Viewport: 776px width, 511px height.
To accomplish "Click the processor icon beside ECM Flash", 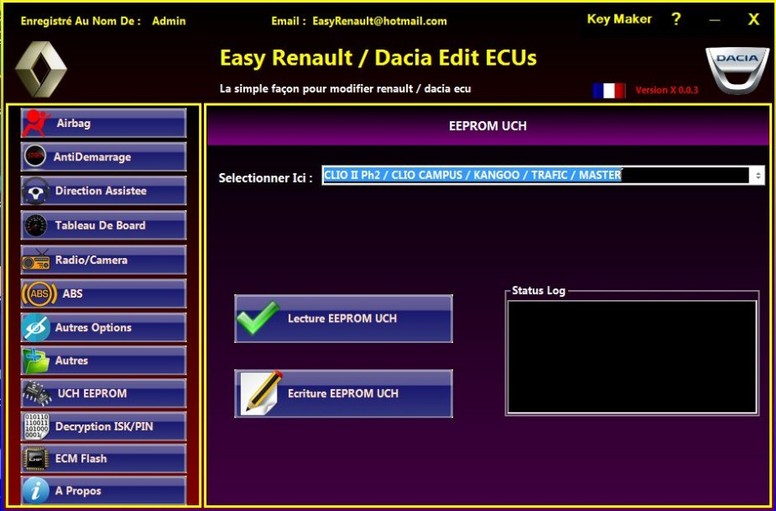I will point(36,459).
